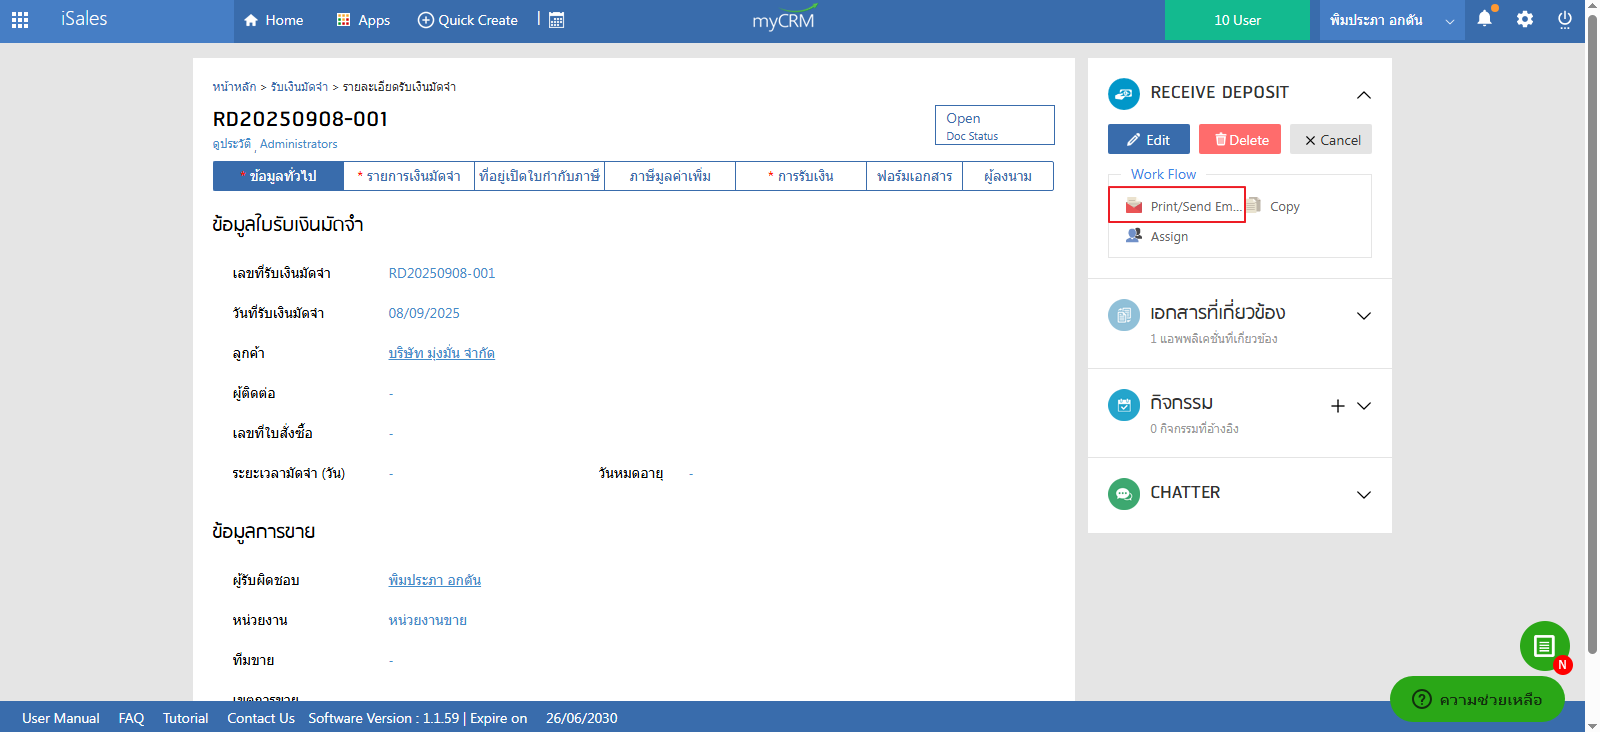Click the calendar icon in top bar

557,20
